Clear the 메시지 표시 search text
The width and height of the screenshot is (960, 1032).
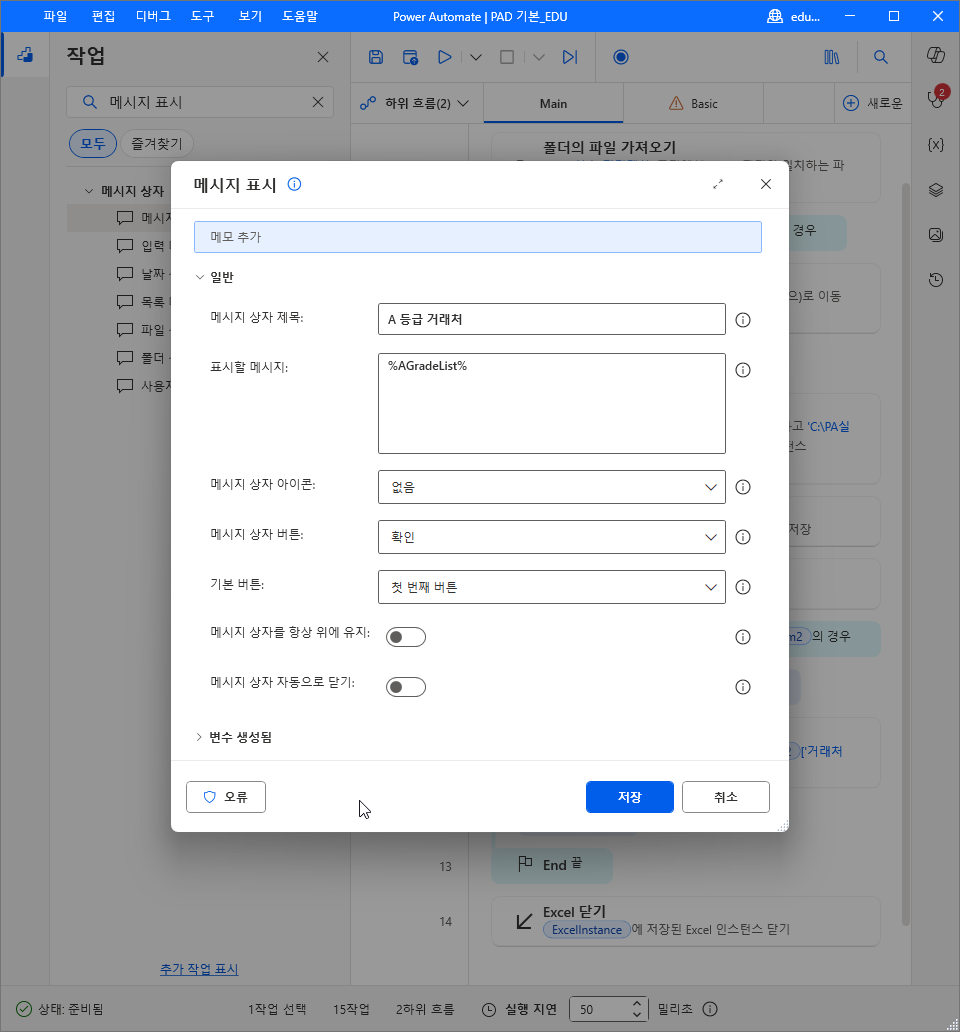(318, 102)
